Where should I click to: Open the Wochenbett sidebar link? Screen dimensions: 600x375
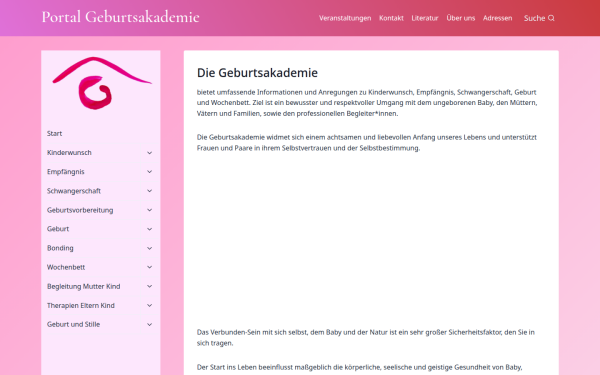point(66,267)
